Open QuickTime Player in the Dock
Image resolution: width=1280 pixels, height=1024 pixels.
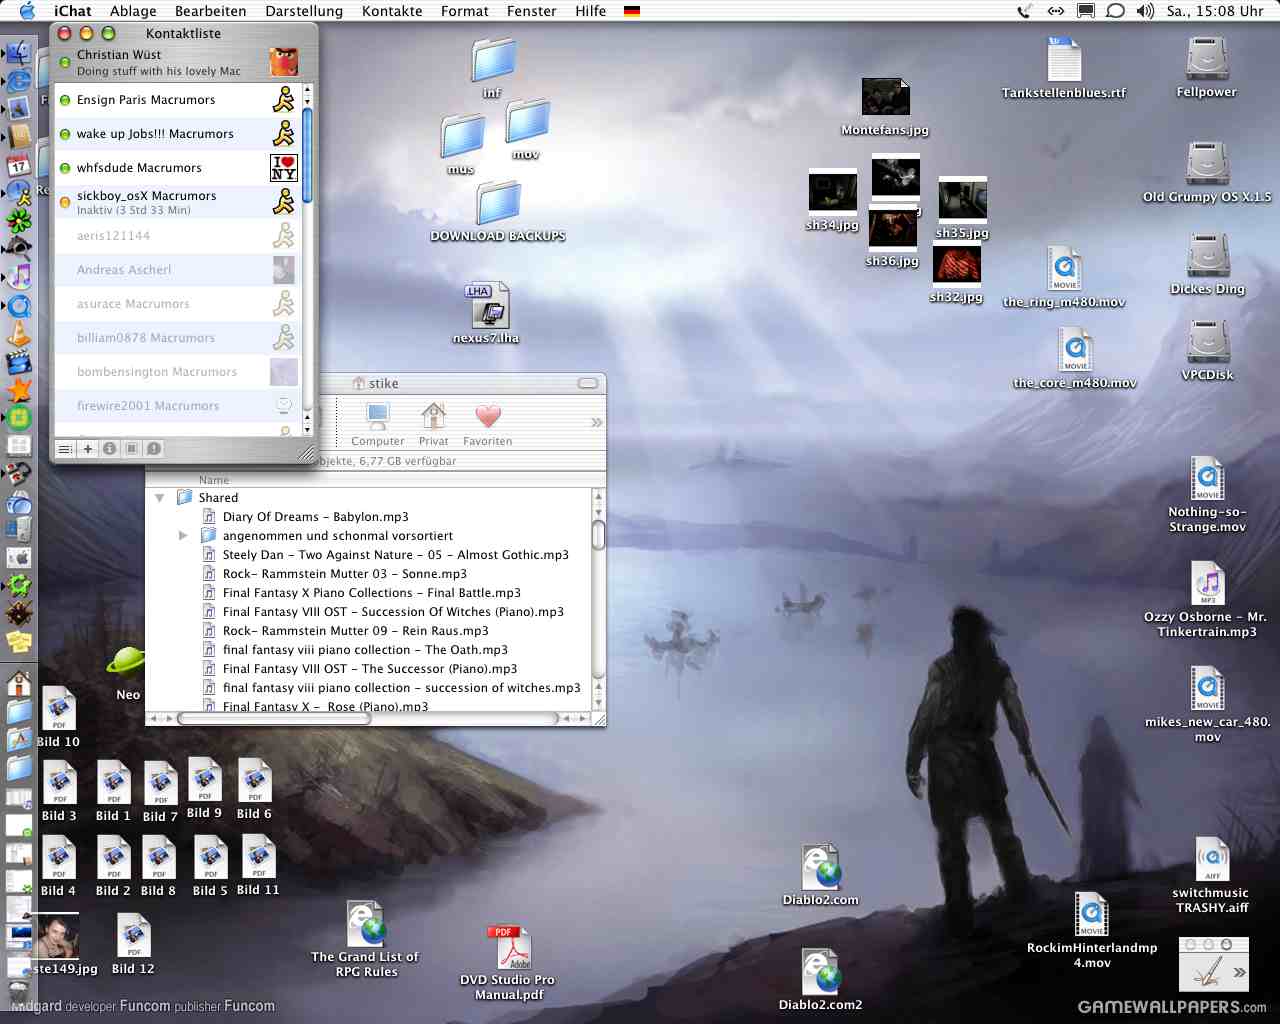pyautogui.click(x=18, y=306)
